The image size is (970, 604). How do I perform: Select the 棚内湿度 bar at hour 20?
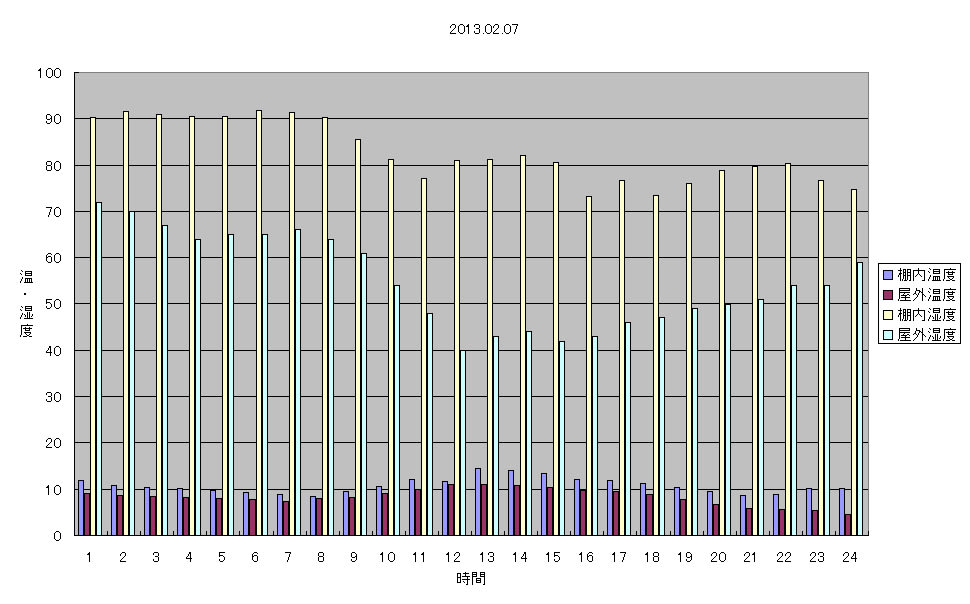722,353
